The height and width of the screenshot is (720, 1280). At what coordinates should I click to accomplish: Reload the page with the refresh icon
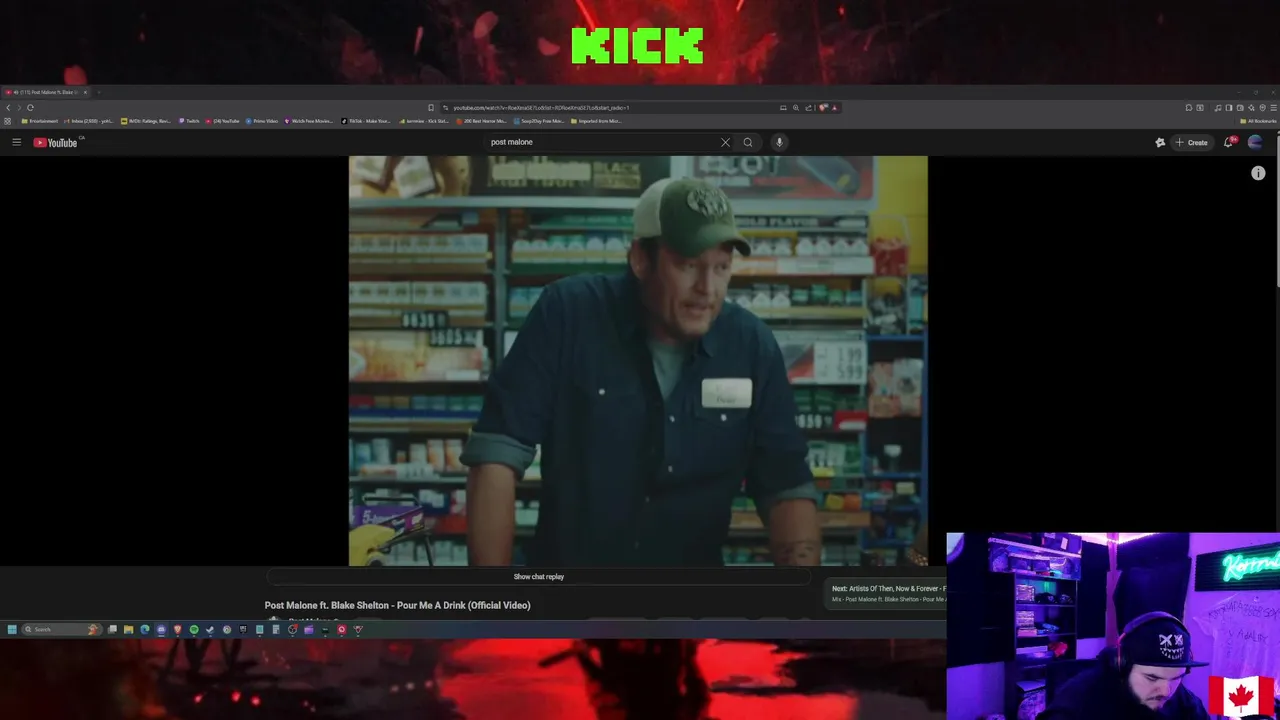coord(30,108)
